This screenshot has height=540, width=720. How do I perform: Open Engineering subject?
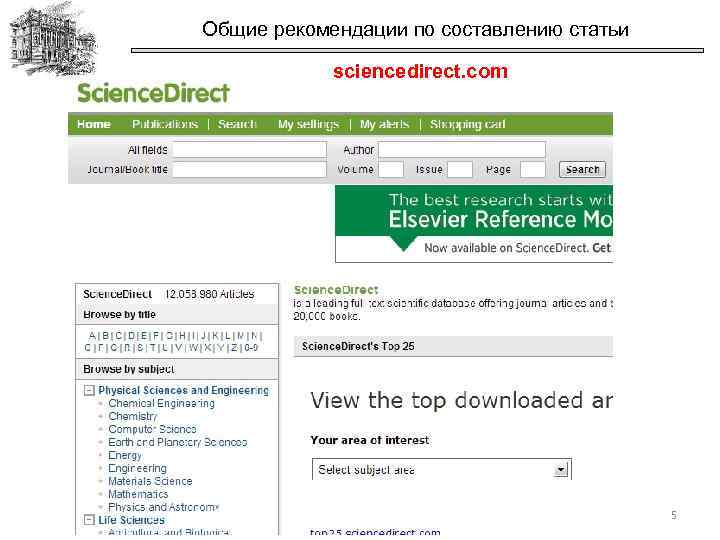pos(137,468)
